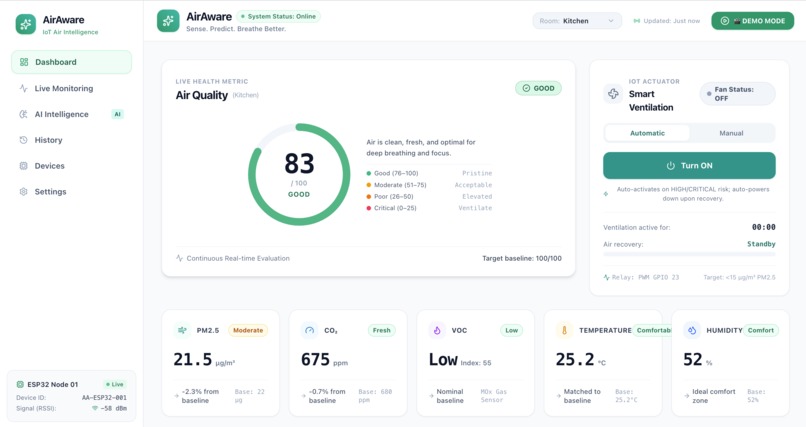Click the AirAware sidebar logo icon
The height and width of the screenshot is (427, 806).
[x=26, y=24]
